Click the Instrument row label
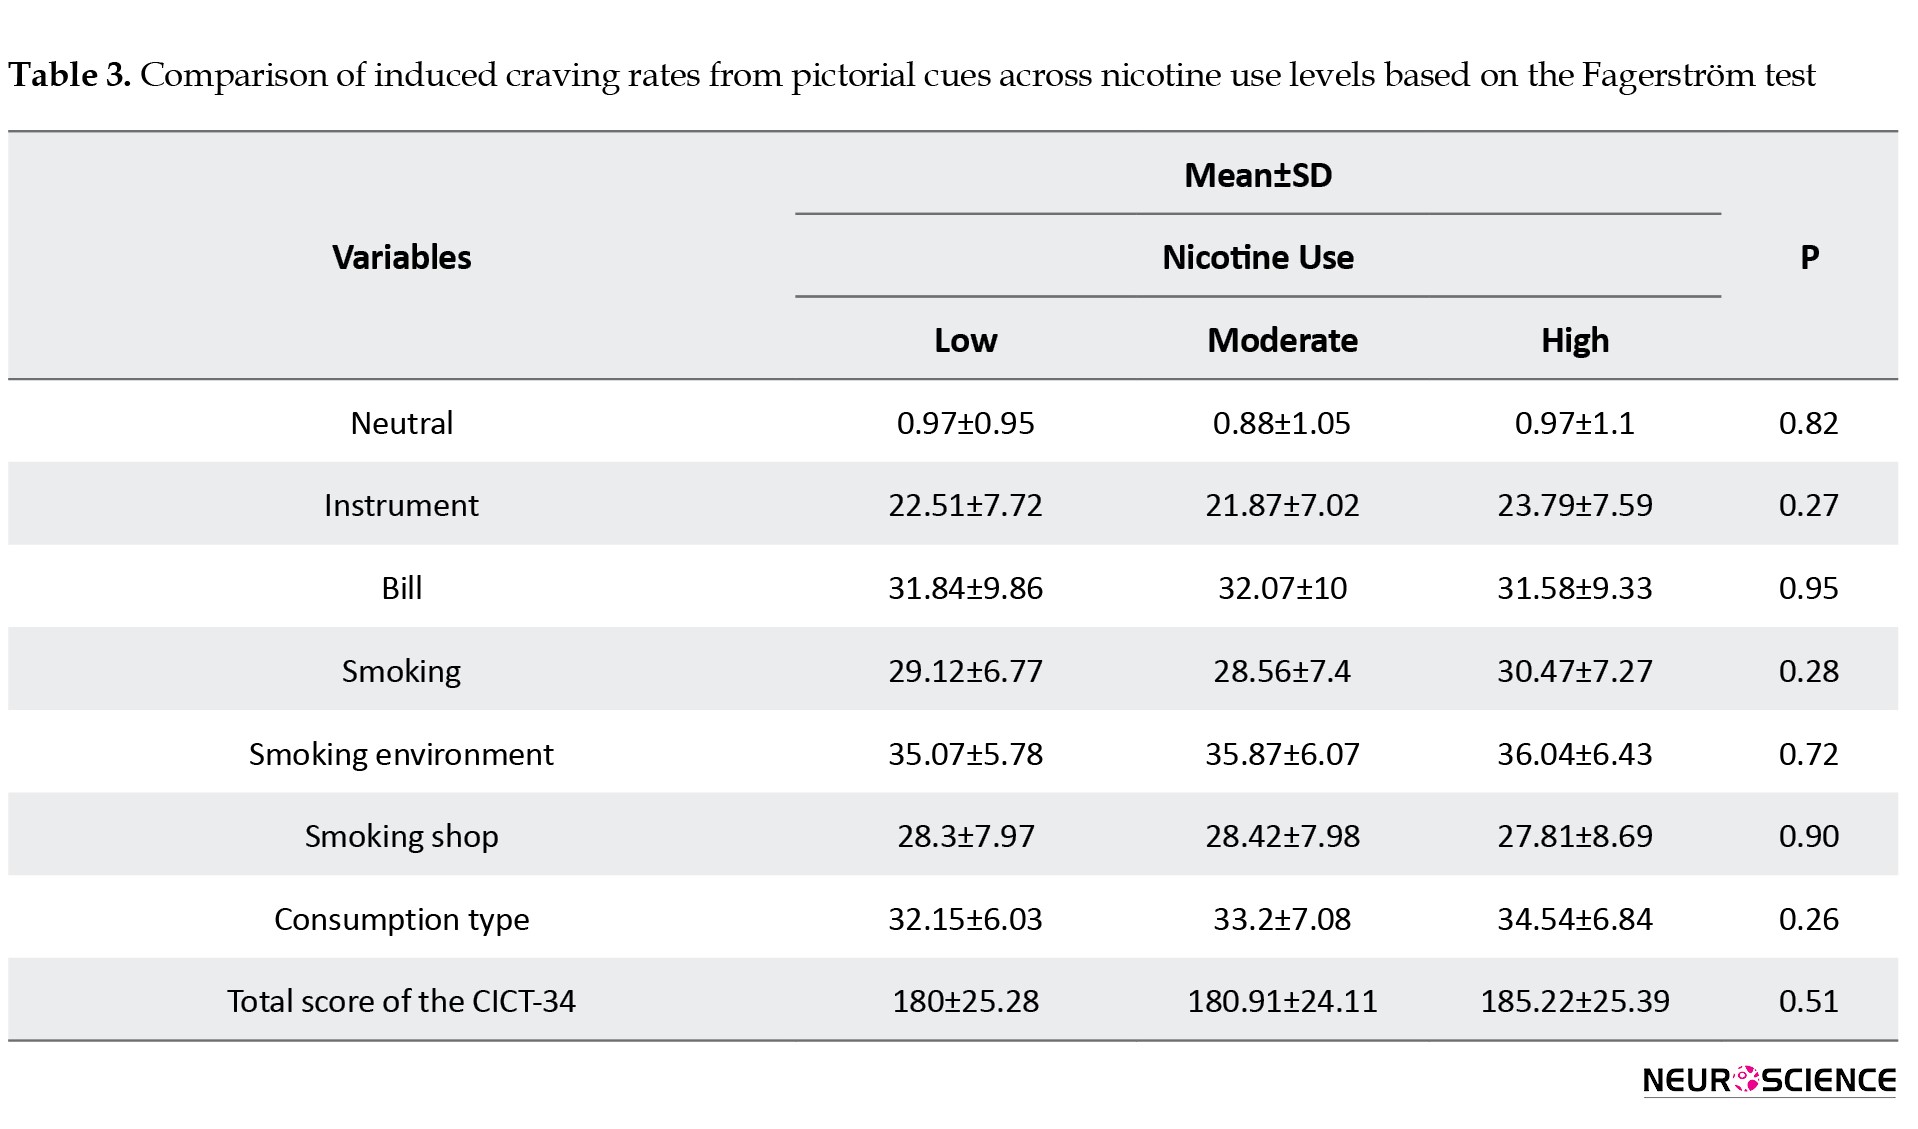This screenshot has height=1129, width=1918. coord(402,505)
